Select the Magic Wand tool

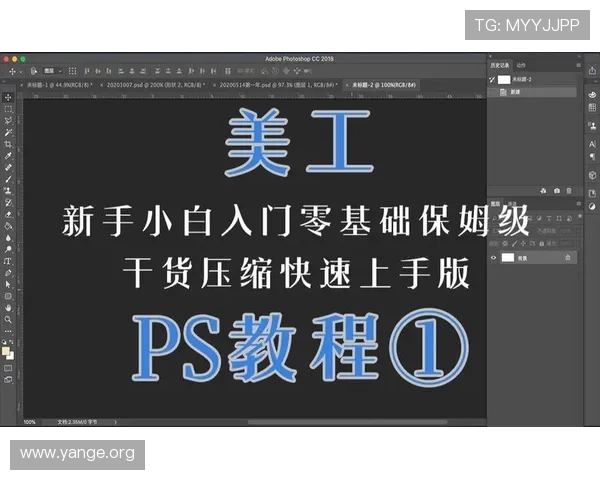click(x=8, y=132)
